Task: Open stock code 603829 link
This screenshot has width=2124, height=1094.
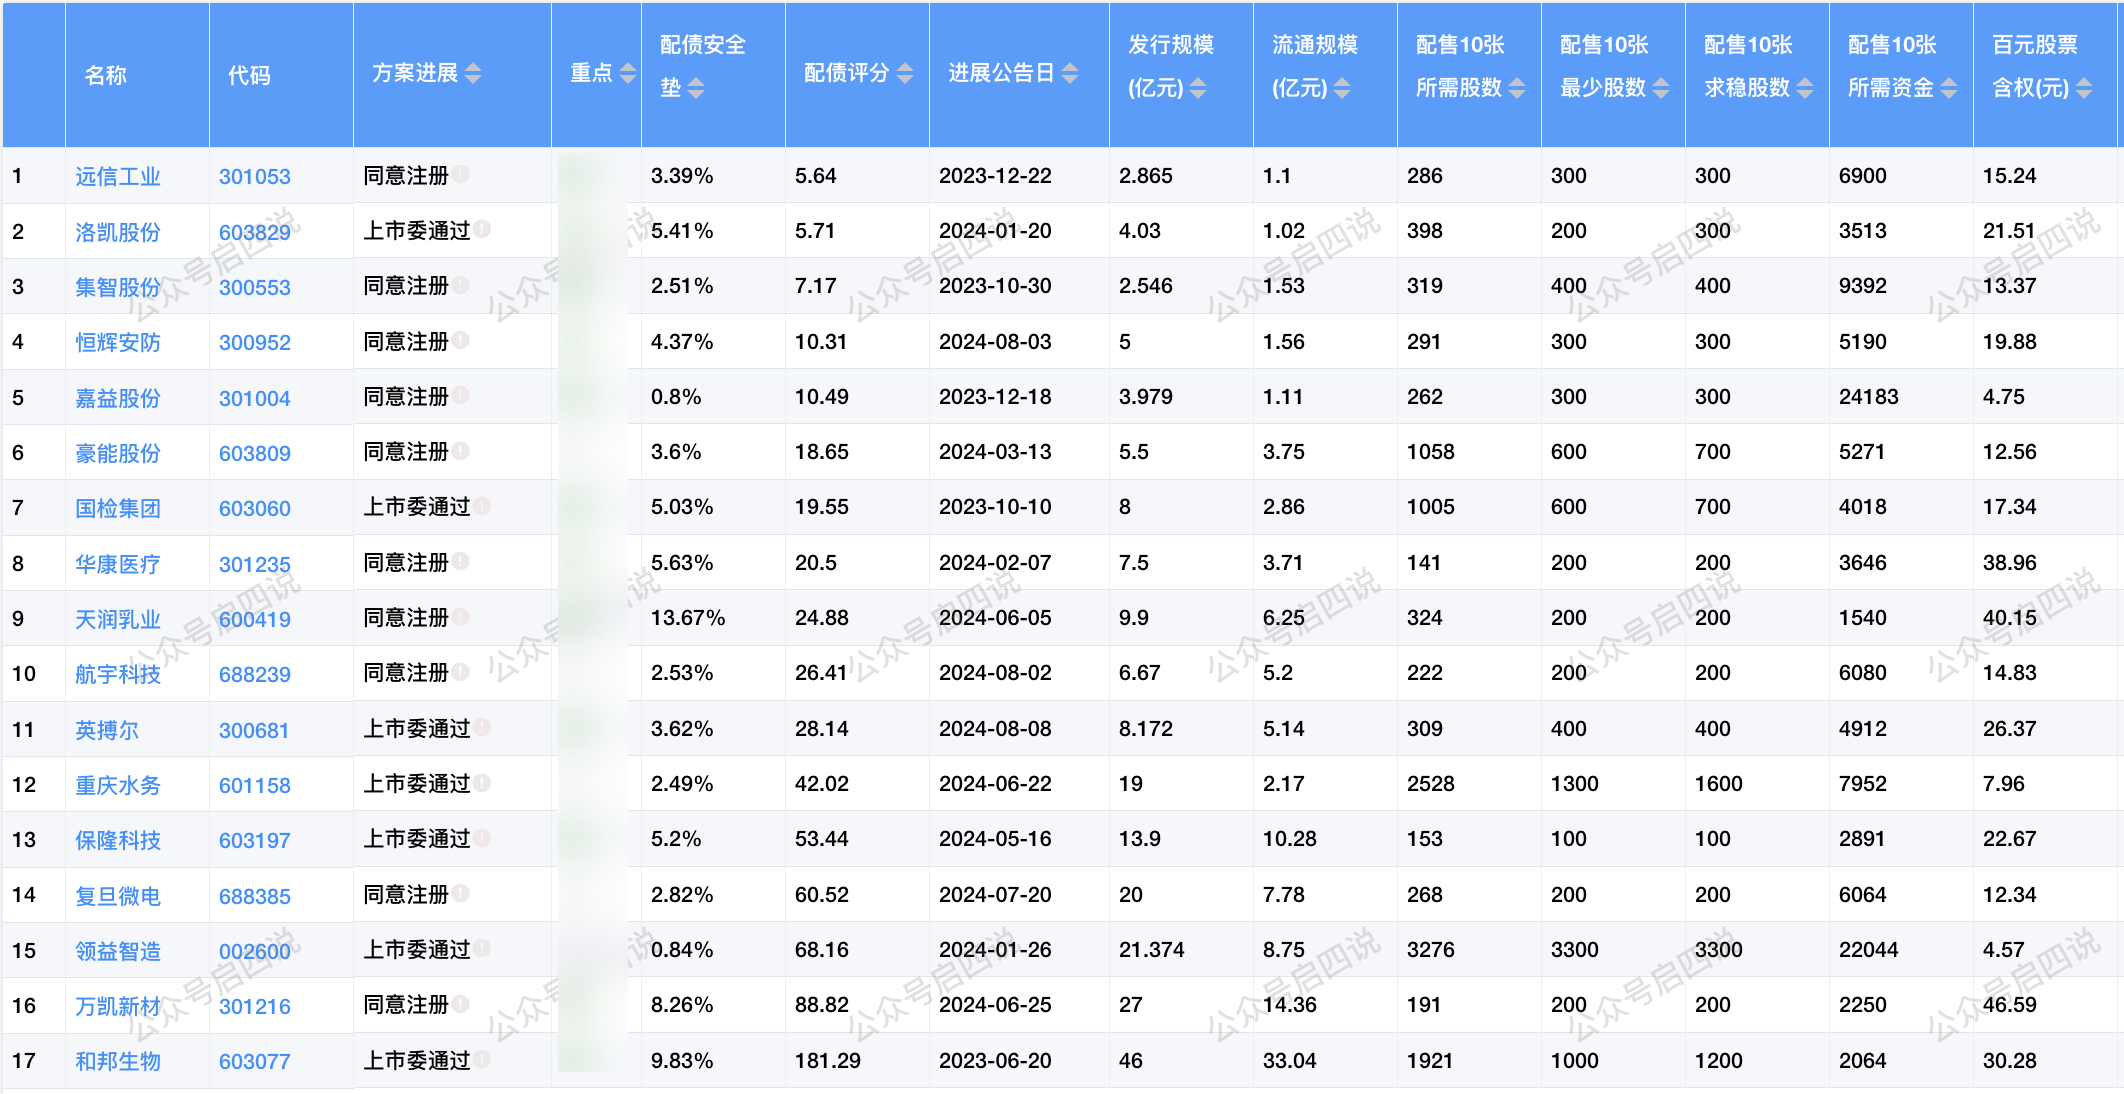Action: tap(254, 232)
